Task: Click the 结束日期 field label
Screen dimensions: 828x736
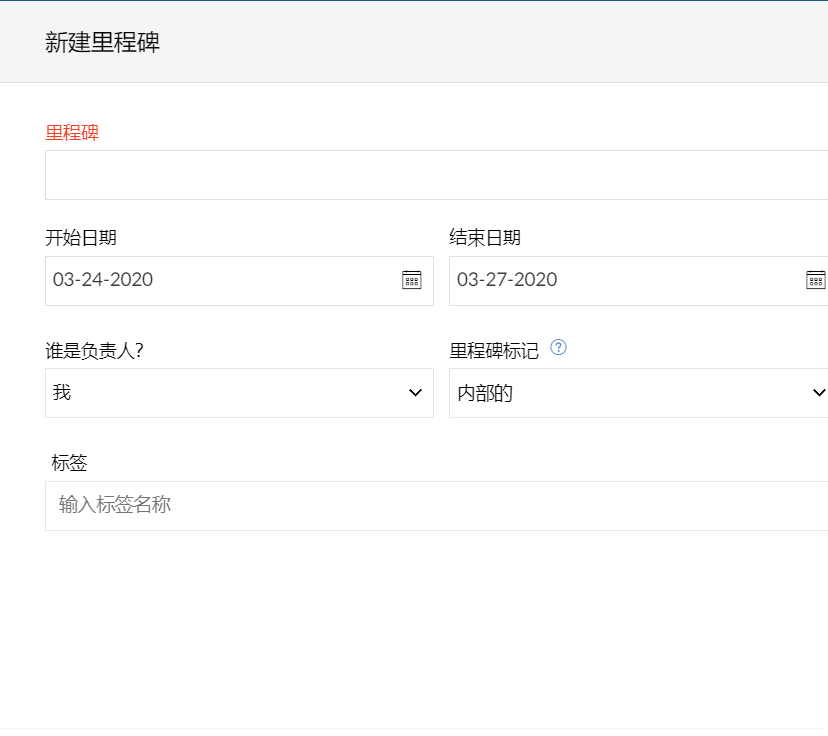Action: click(x=484, y=238)
